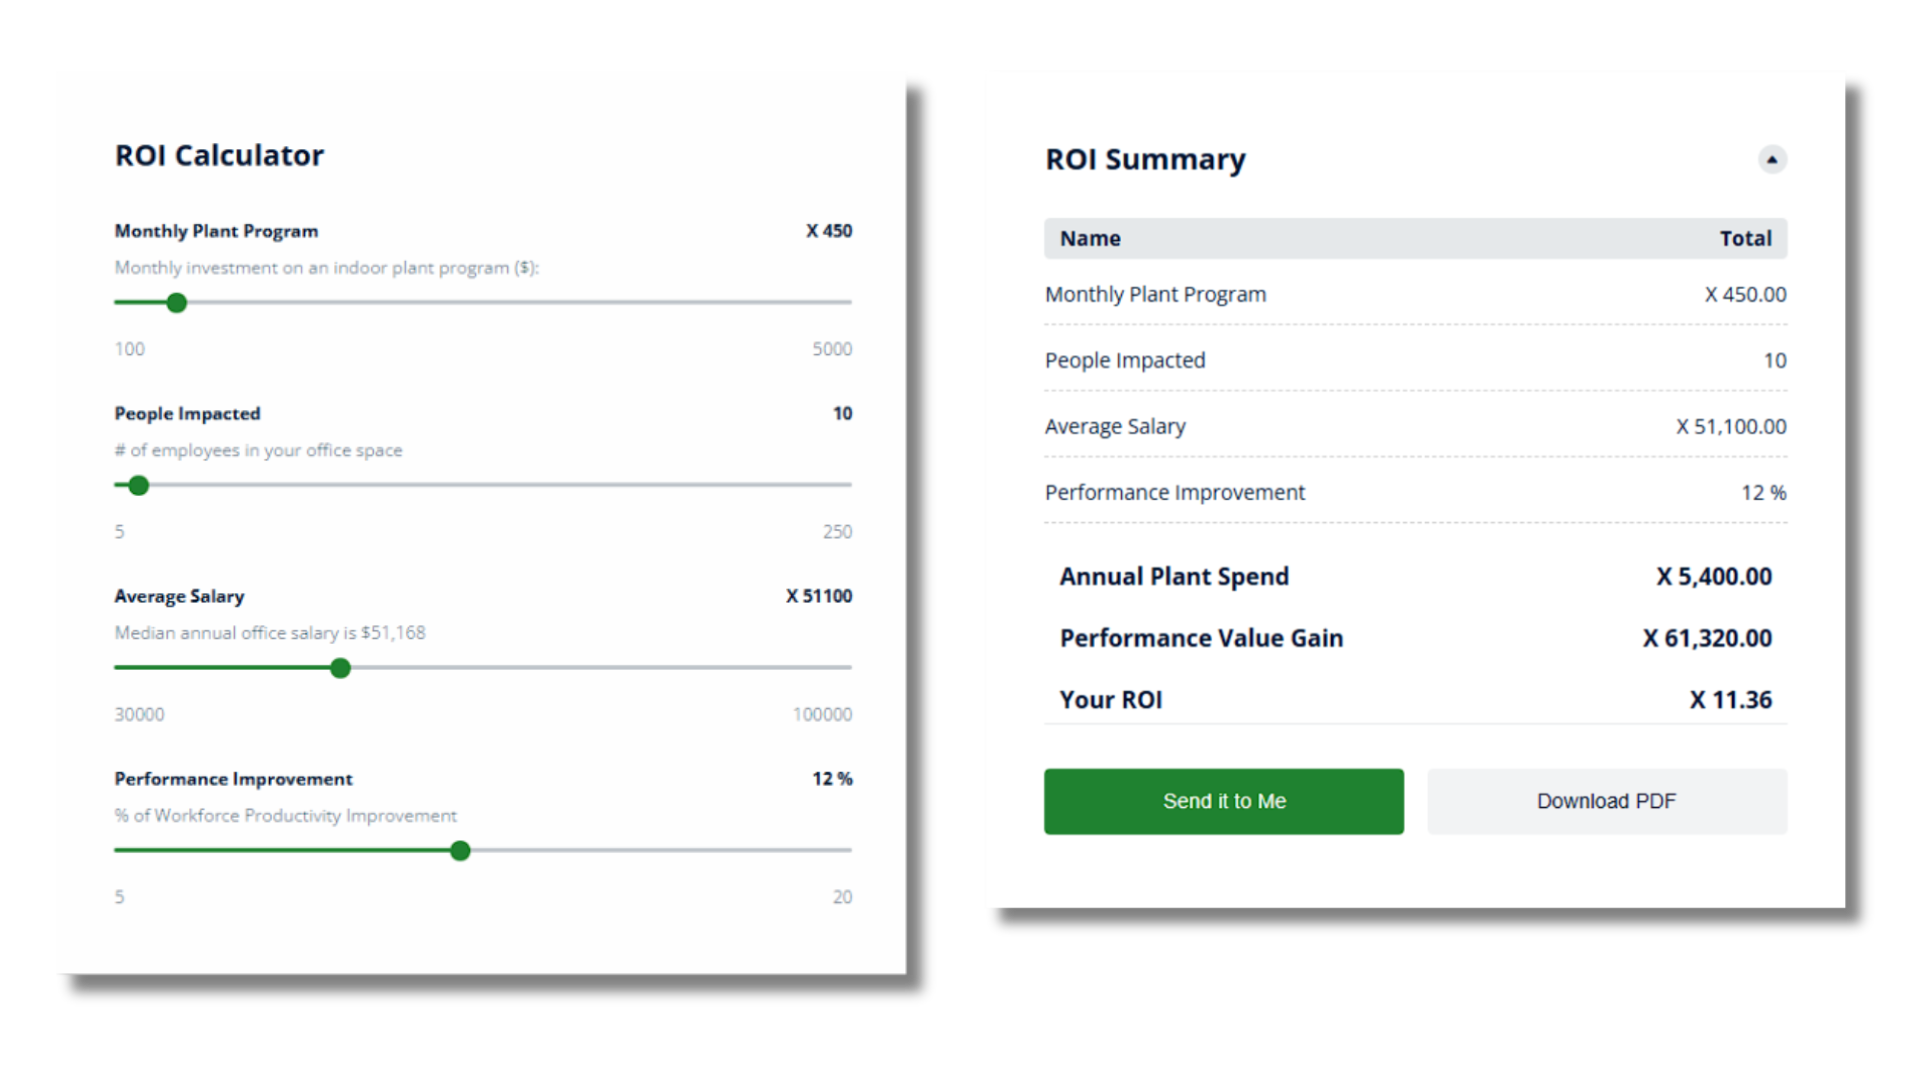Click the 5000 maximum label of plant slider
Screen dimensions: 1920x1080
(x=832, y=349)
